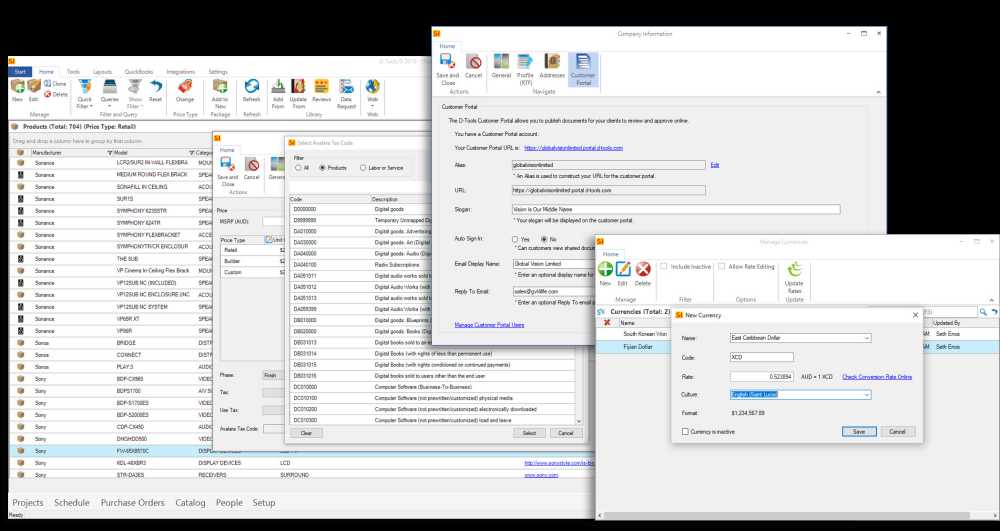
Task: Click Cancel button in New Currency dialog
Action: (x=897, y=432)
